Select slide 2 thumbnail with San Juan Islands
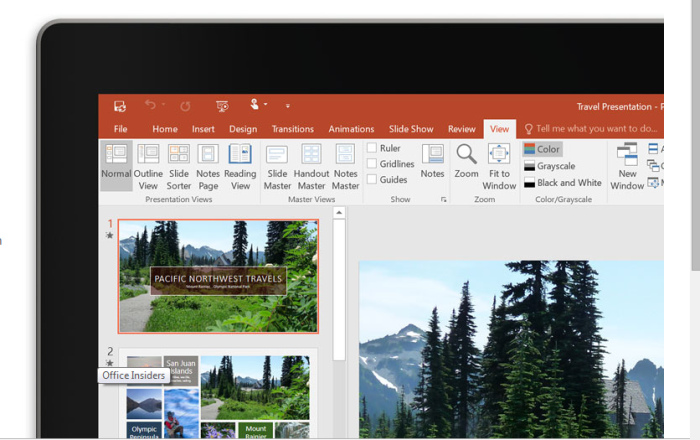 [x=218, y=394]
